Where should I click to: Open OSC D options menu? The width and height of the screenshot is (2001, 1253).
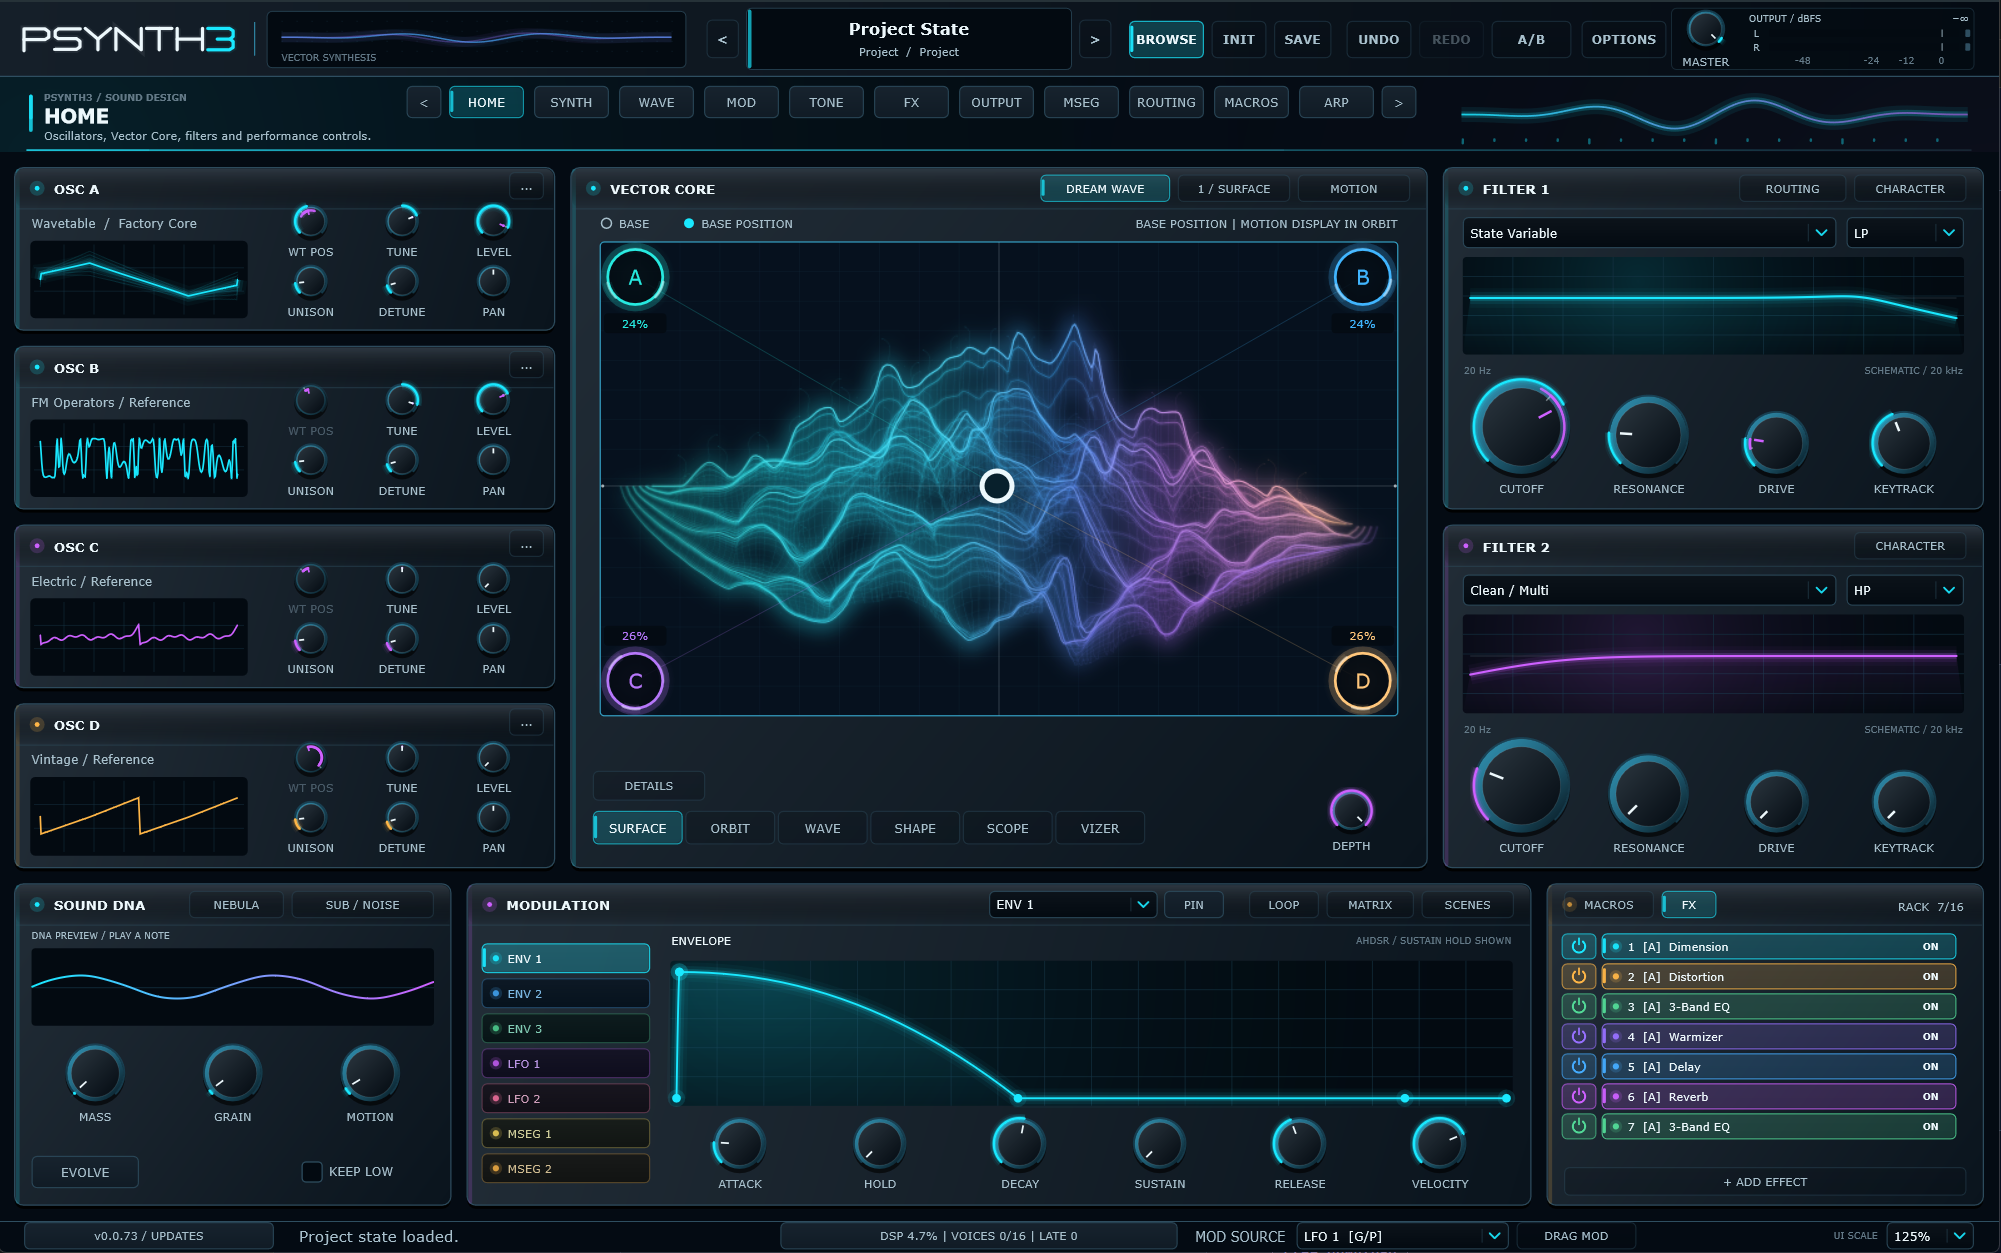coord(526,724)
